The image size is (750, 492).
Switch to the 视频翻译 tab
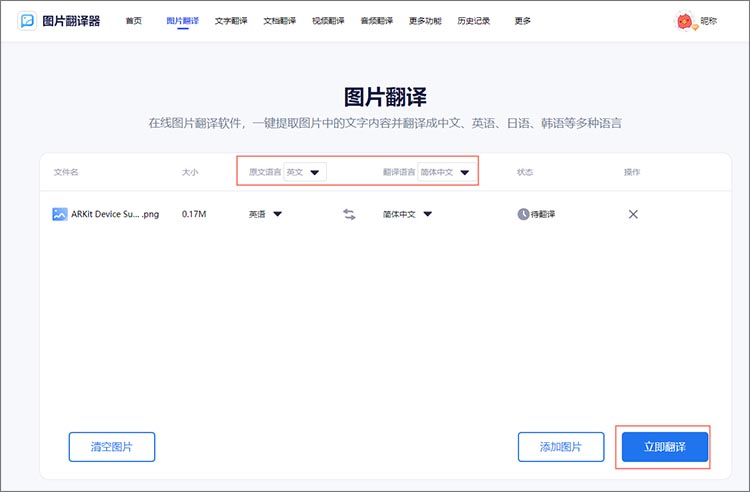pyautogui.click(x=328, y=21)
